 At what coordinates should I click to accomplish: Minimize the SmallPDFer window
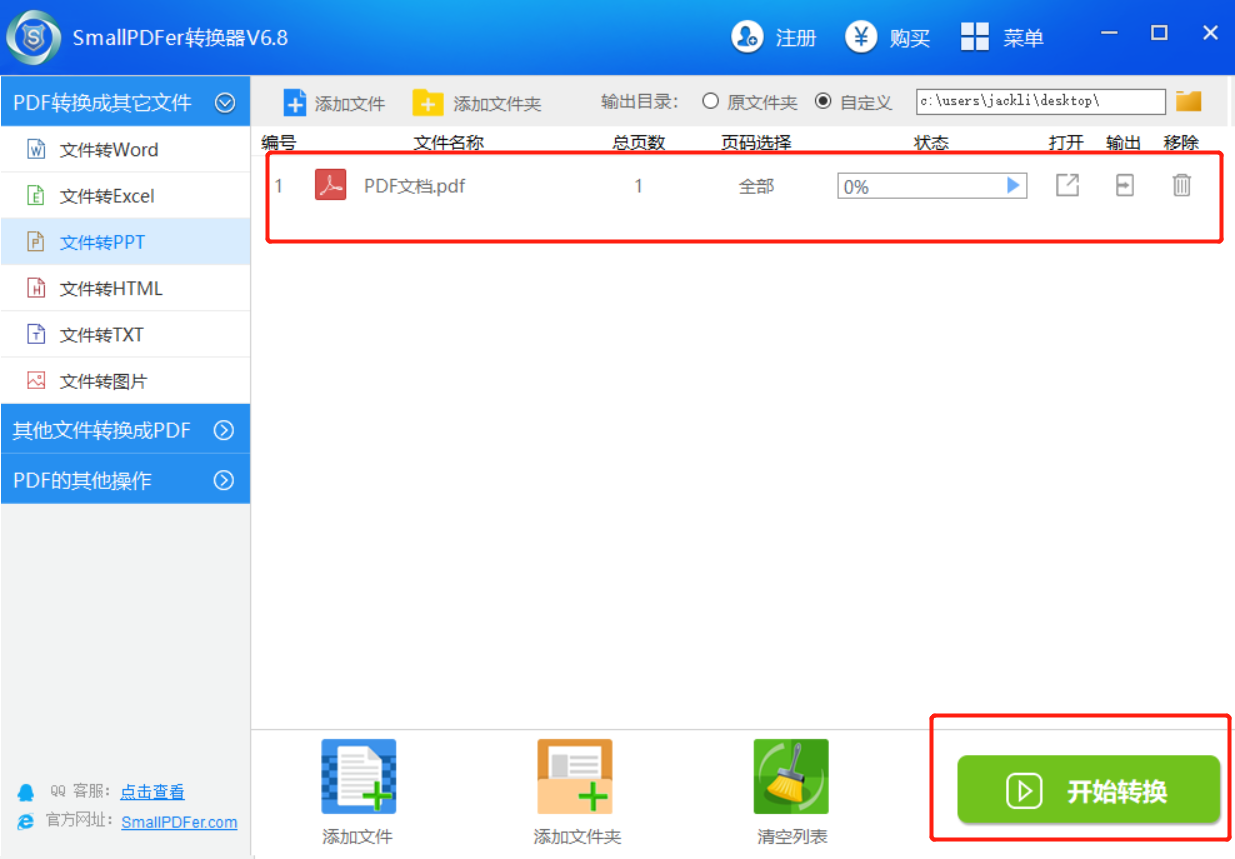coord(1109,33)
